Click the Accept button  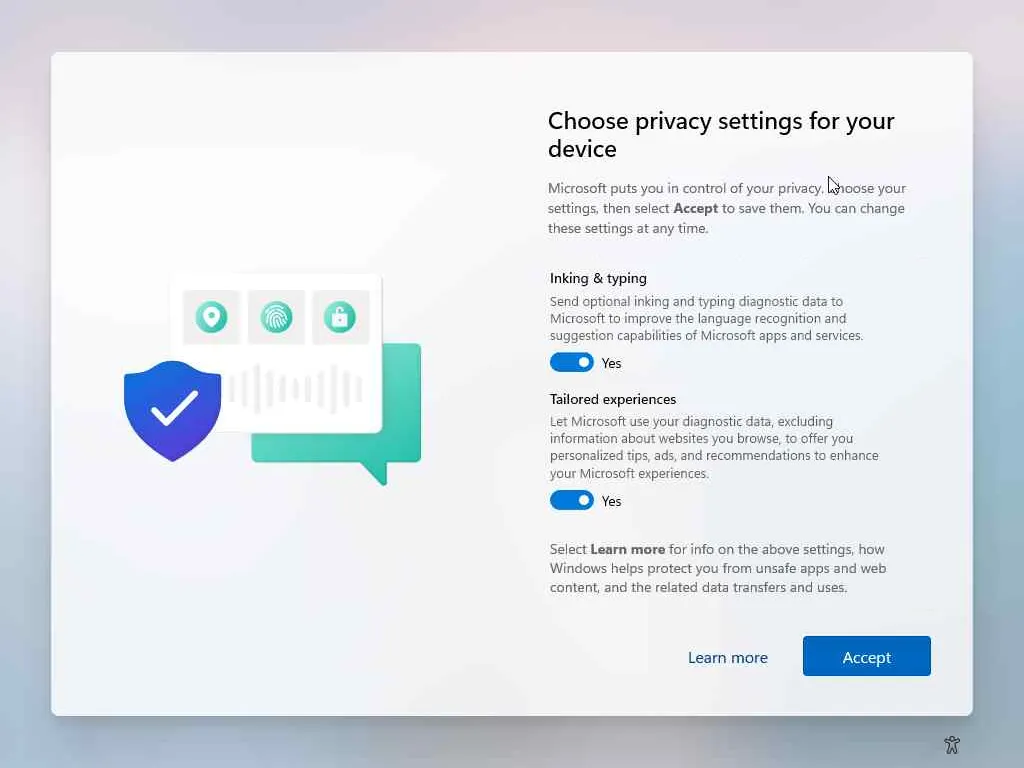[x=867, y=656]
